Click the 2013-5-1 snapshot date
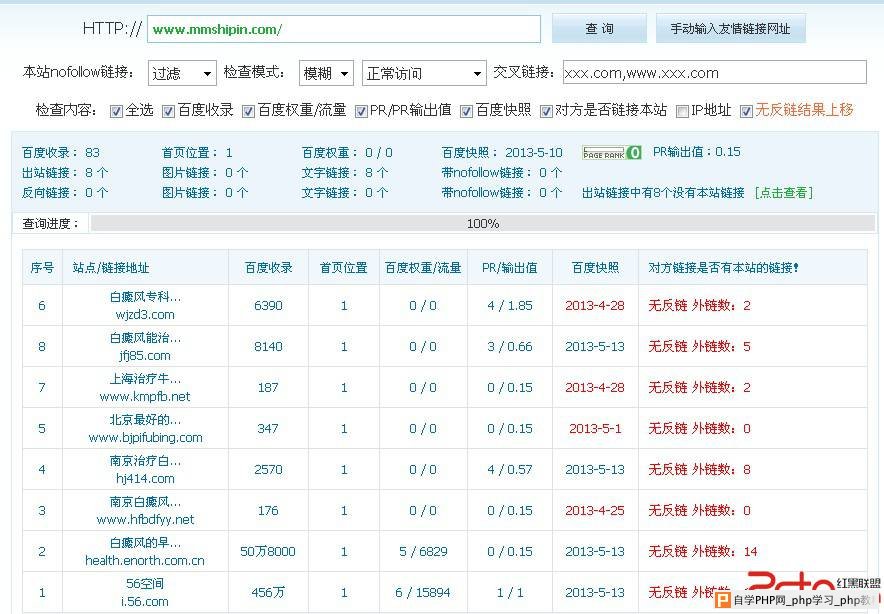This screenshot has height=614, width=884. click(x=595, y=429)
